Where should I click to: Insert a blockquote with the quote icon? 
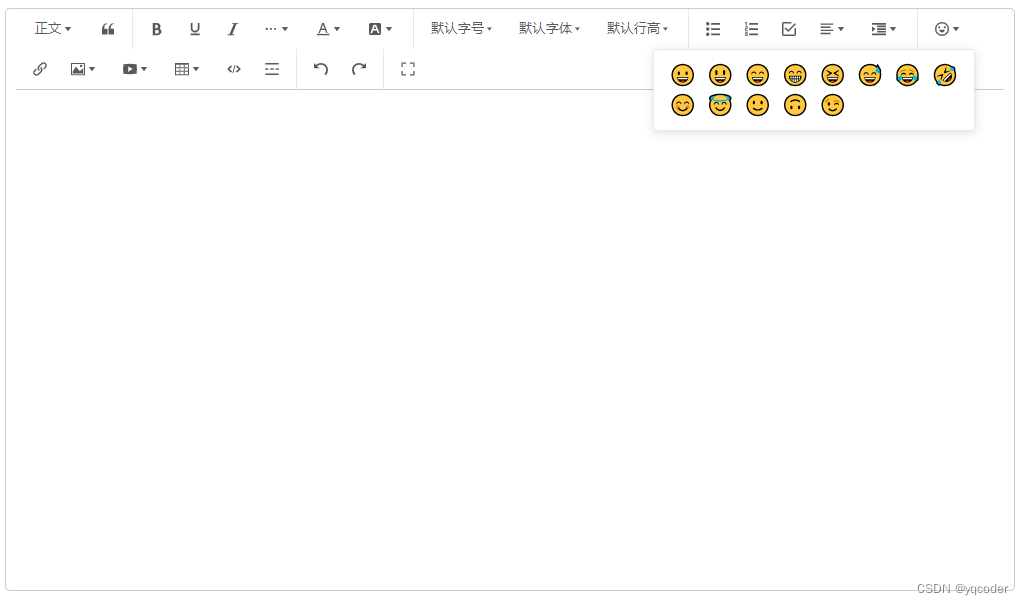click(x=108, y=29)
